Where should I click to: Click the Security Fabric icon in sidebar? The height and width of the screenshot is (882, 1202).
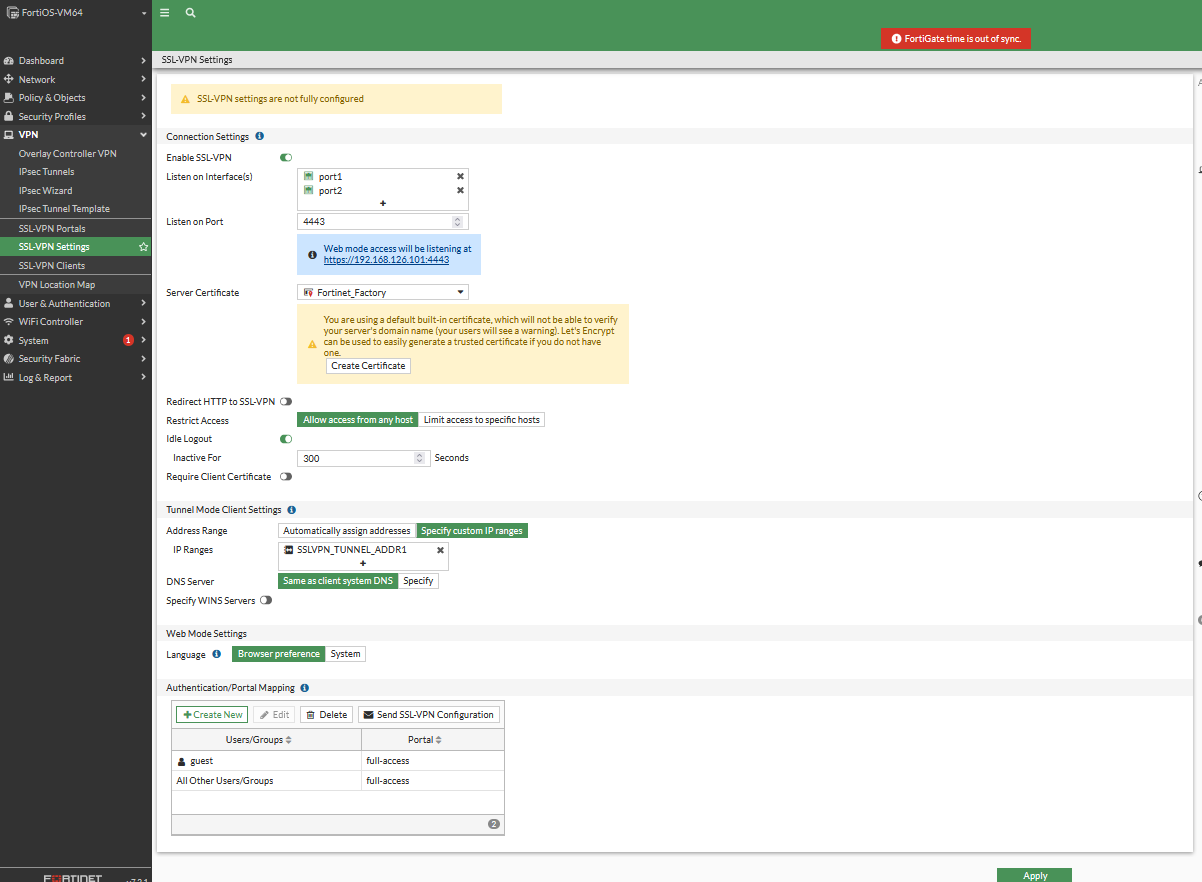click(x=9, y=359)
